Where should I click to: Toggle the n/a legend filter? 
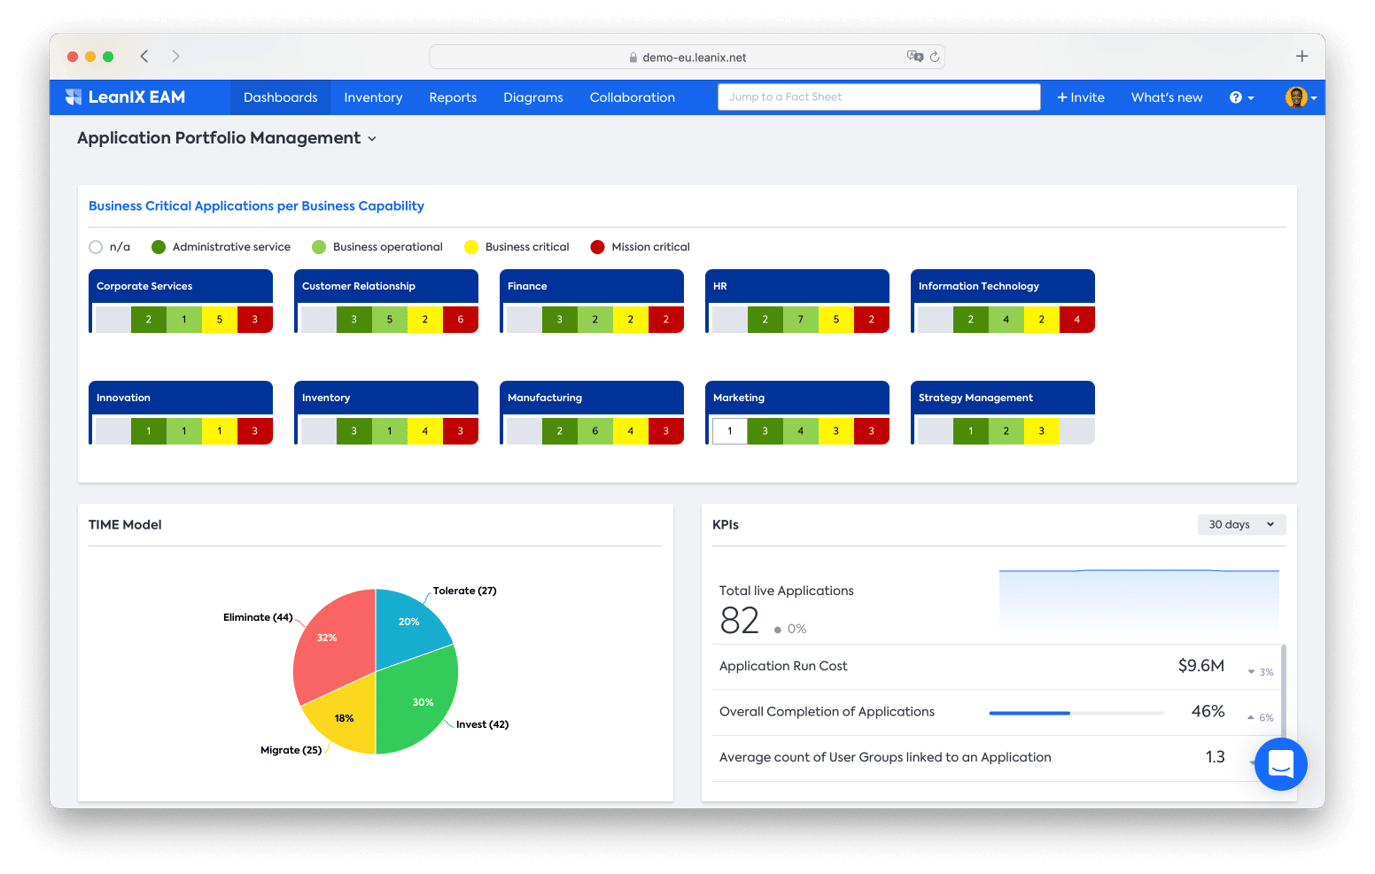pyautogui.click(x=95, y=247)
